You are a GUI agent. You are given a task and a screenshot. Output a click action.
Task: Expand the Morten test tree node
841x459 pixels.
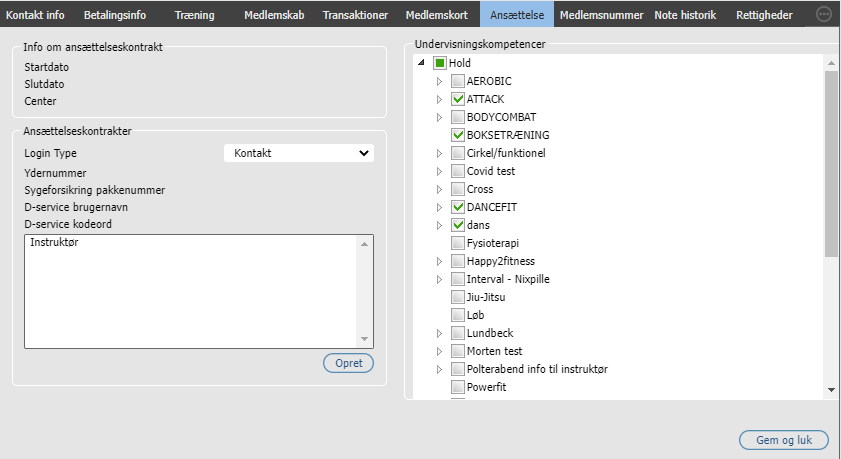click(439, 351)
